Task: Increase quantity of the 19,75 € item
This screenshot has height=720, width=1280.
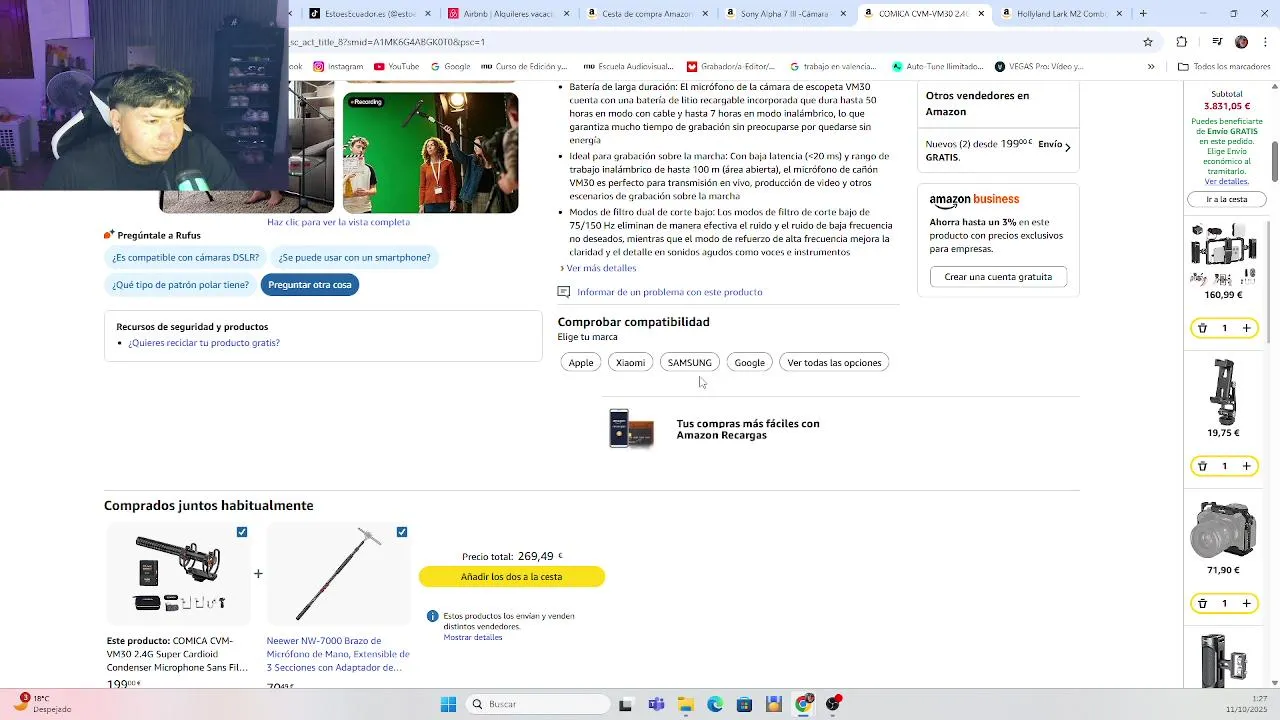Action: 1246,466
